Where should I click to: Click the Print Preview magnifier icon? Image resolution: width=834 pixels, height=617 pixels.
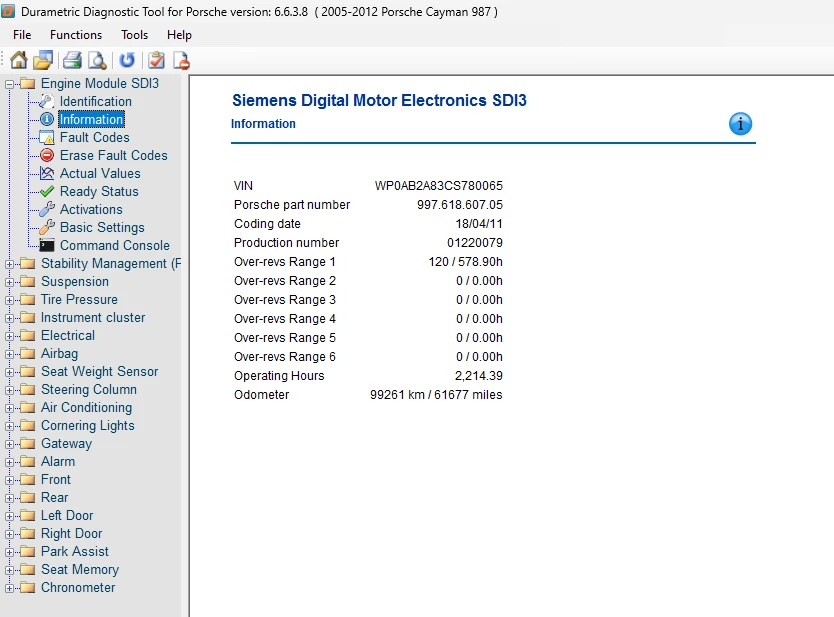pos(97,60)
